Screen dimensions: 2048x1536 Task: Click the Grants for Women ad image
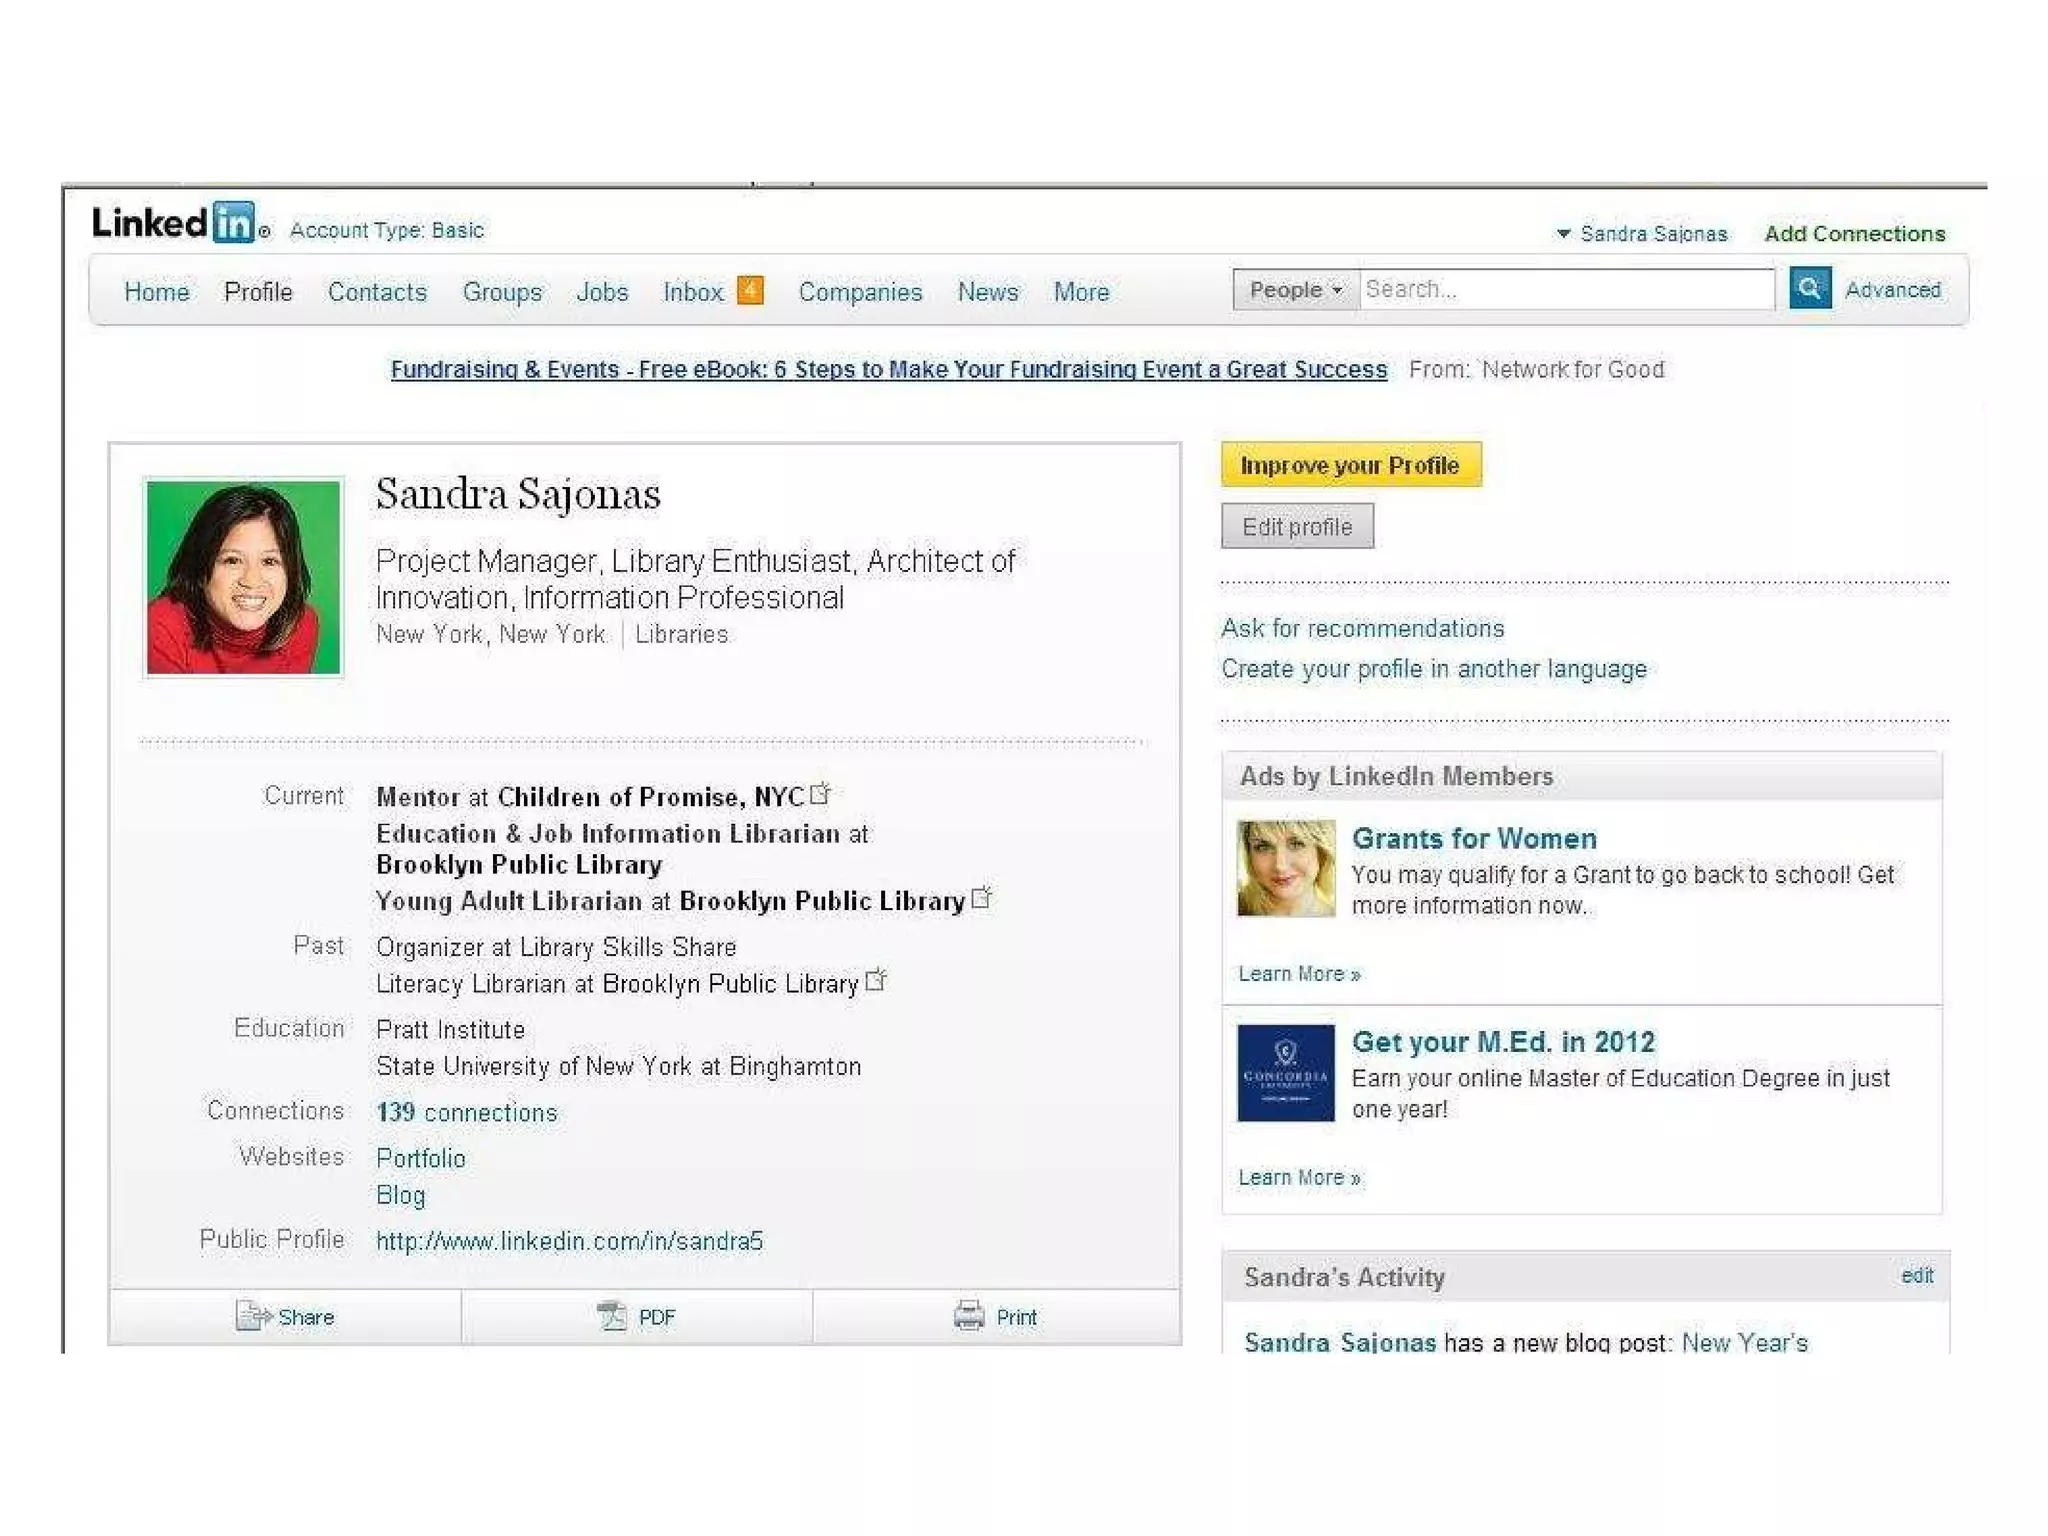click(1285, 868)
